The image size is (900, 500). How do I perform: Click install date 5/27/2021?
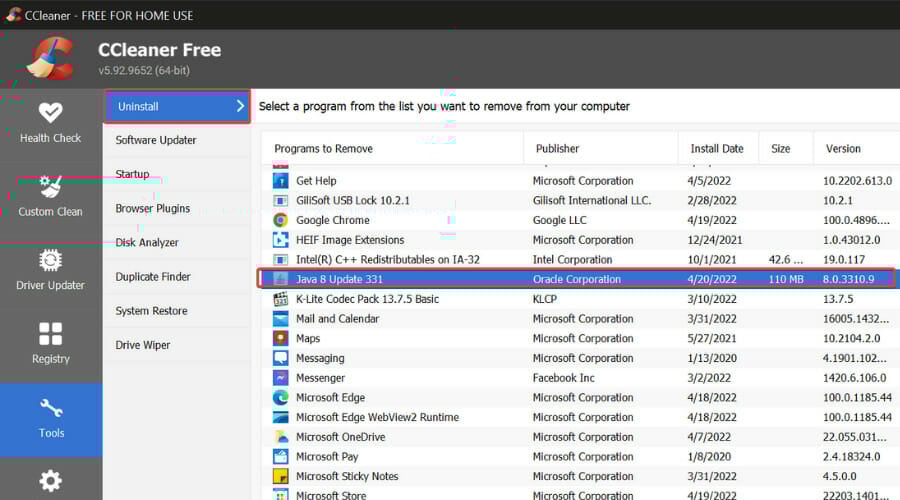coord(712,338)
